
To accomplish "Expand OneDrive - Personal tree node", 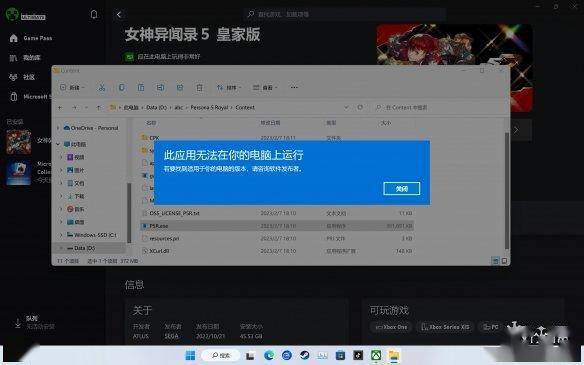I will pos(58,128).
